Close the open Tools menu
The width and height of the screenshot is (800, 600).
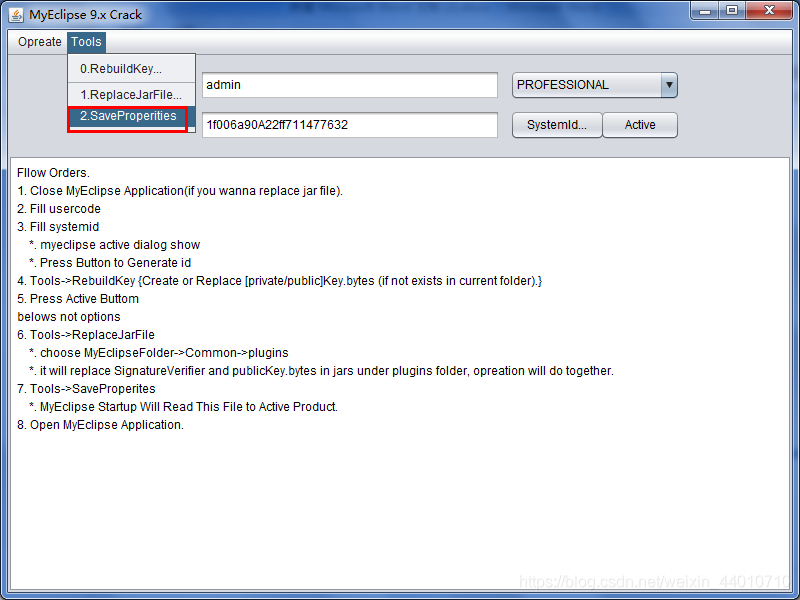[x=86, y=42]
